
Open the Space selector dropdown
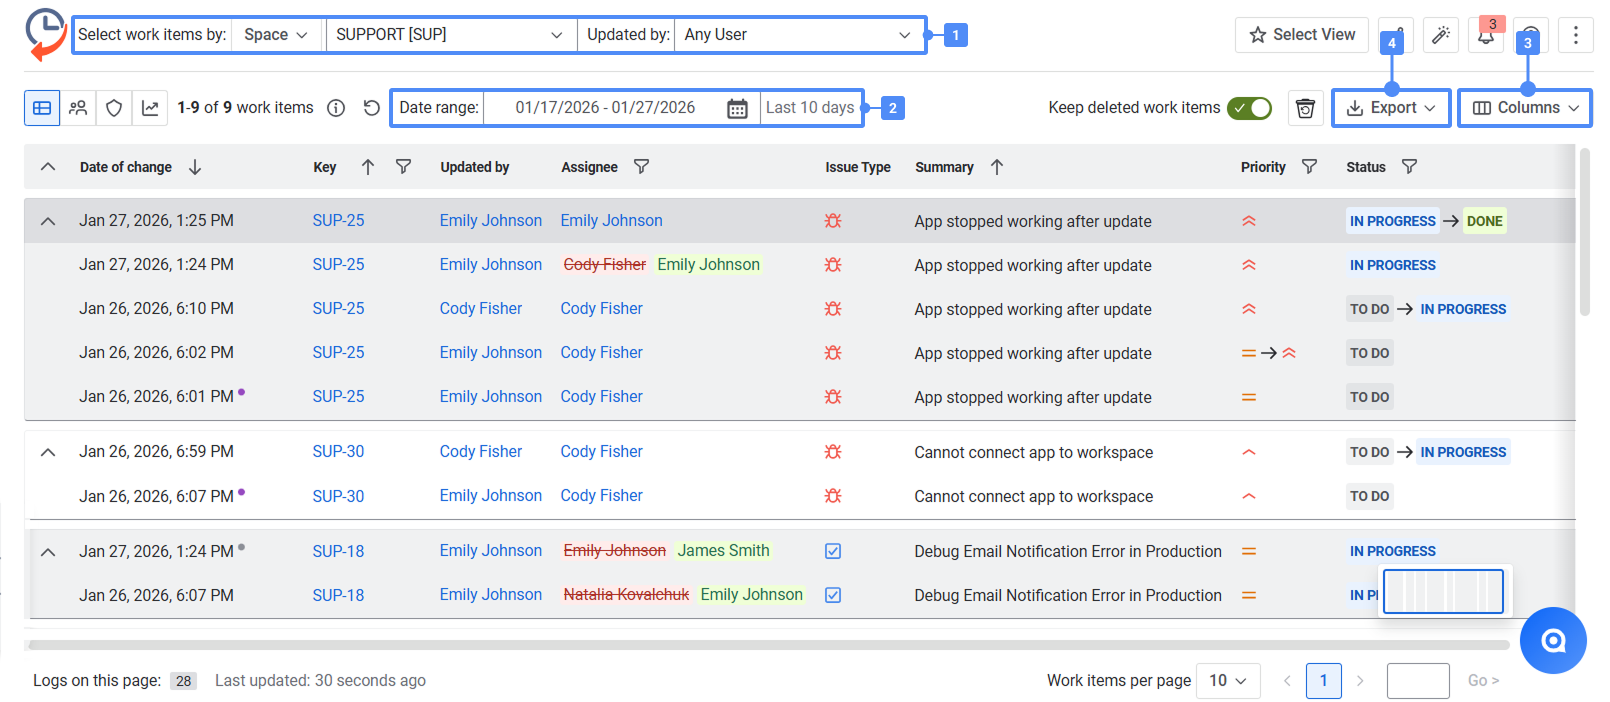277,35
